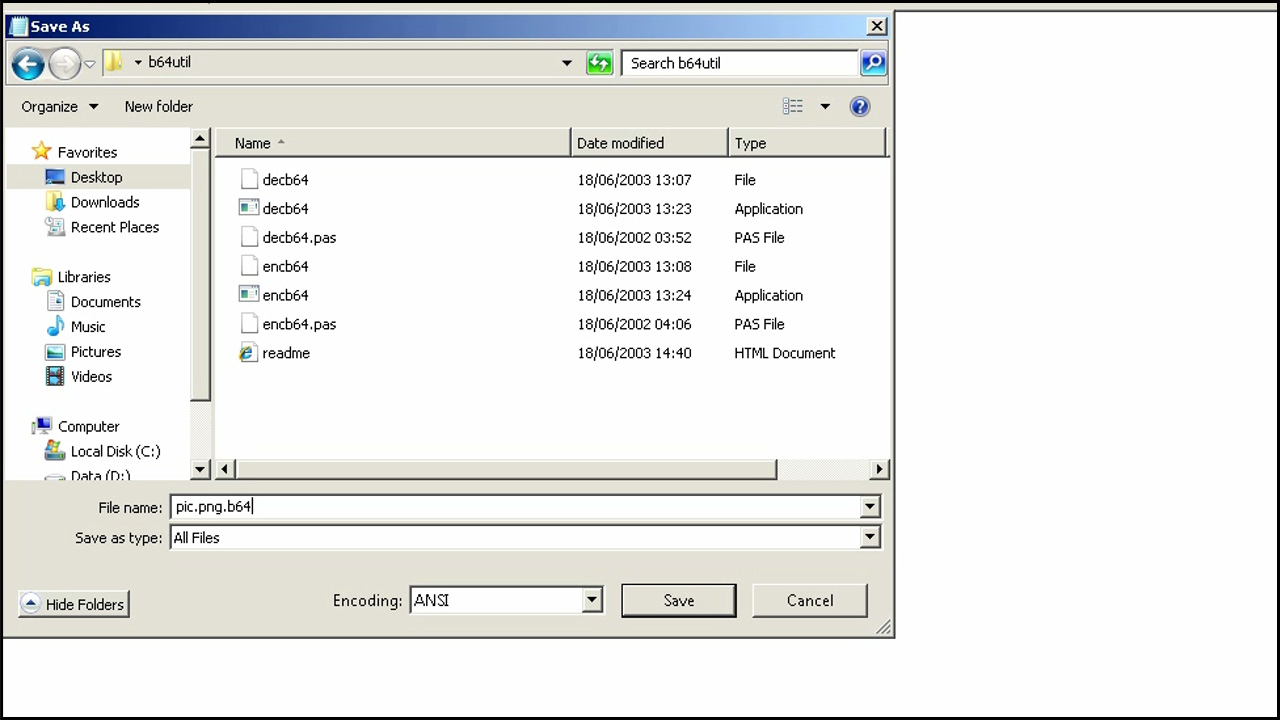Click into the Search b64util field
1280x720 pixels.
tap(739, 63)
